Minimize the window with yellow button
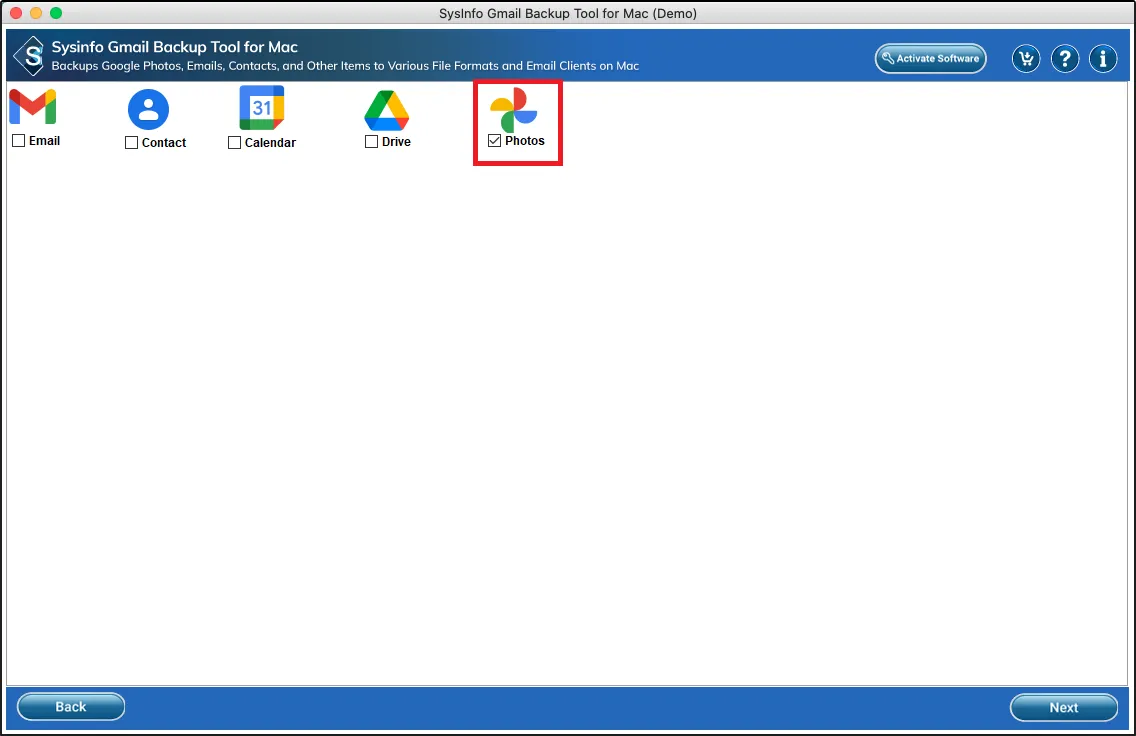Image resolution: width=1136 pixels, height=736 pixels. coord(36,13)
